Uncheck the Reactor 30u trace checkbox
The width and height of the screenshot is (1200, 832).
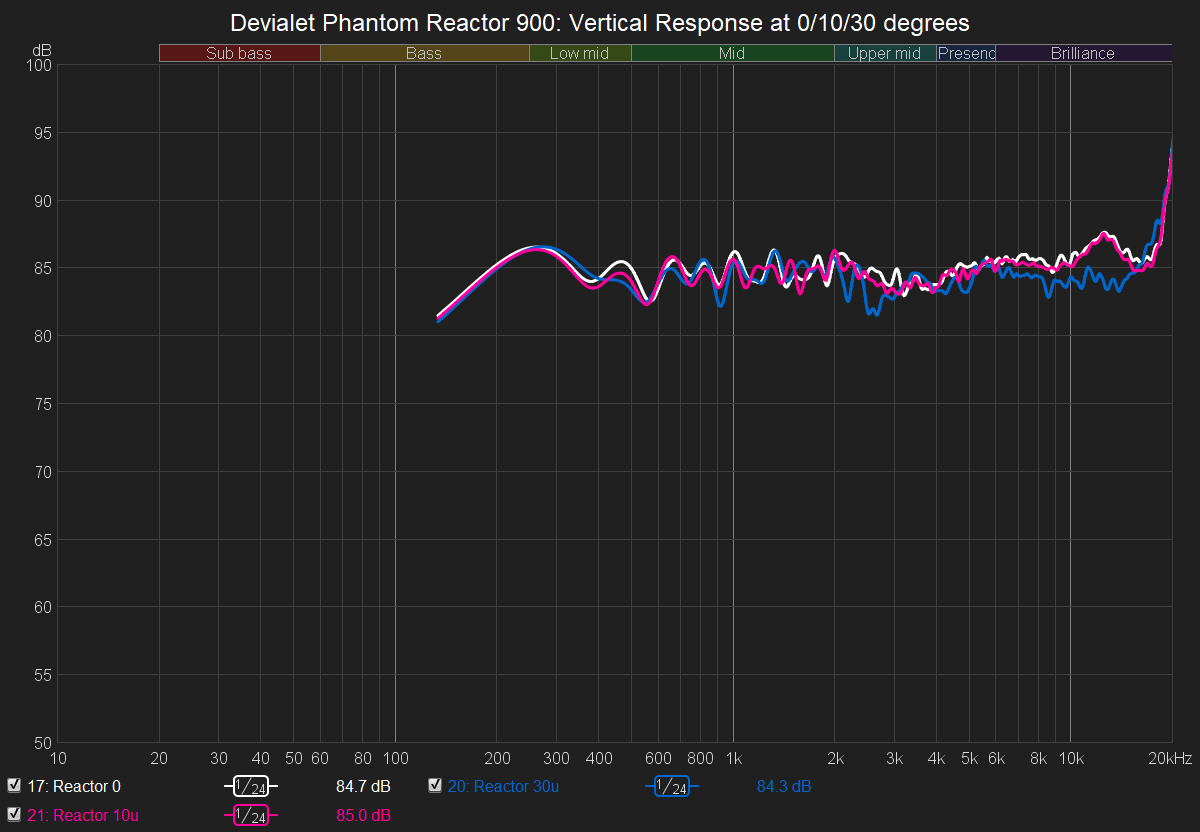[435, 786]
